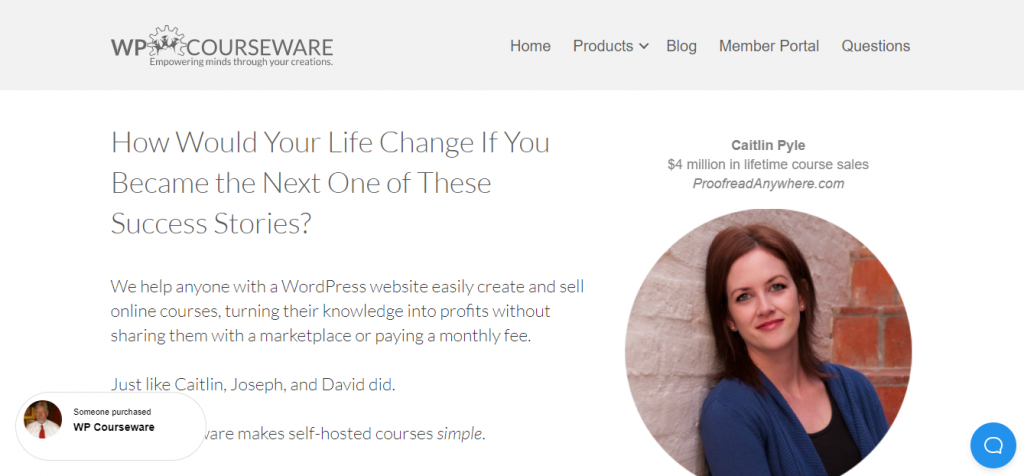The width and height of the screenshot is (1024, 476).
Task: Click the WP Courseware gear logo
Action: (222, 46)
